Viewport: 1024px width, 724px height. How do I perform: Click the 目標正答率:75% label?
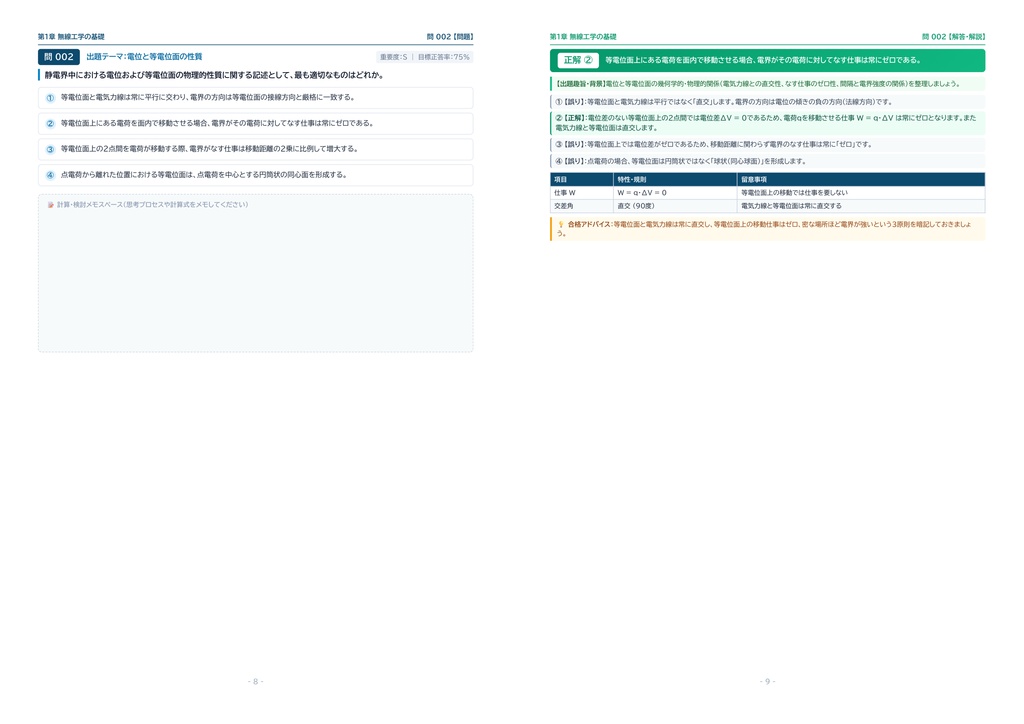[443, 57]
